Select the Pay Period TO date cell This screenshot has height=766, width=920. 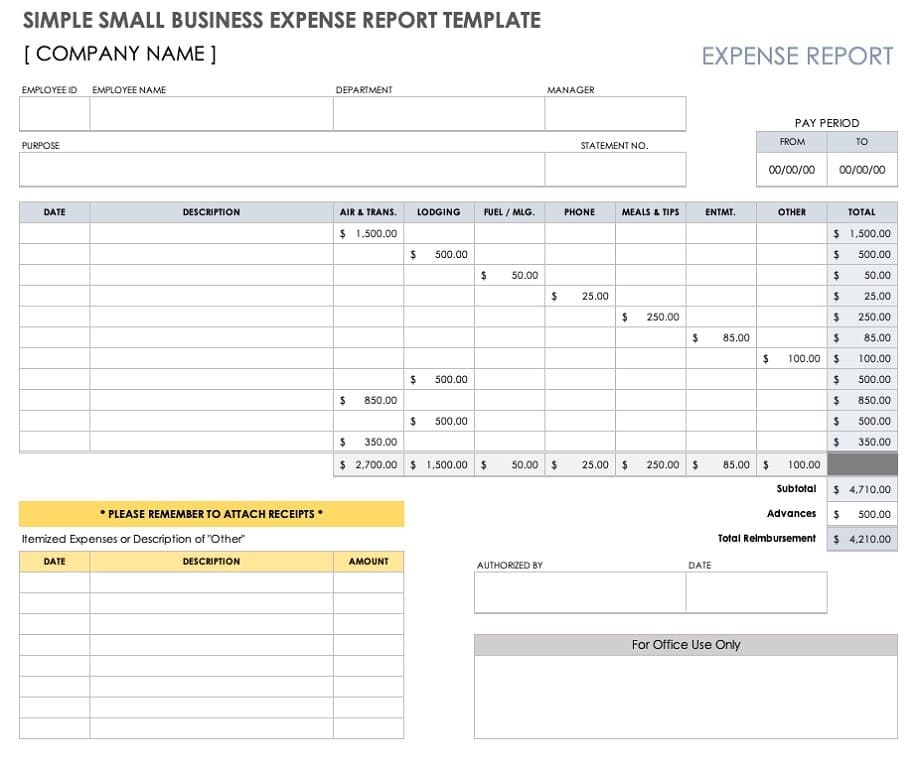point(862,169)
